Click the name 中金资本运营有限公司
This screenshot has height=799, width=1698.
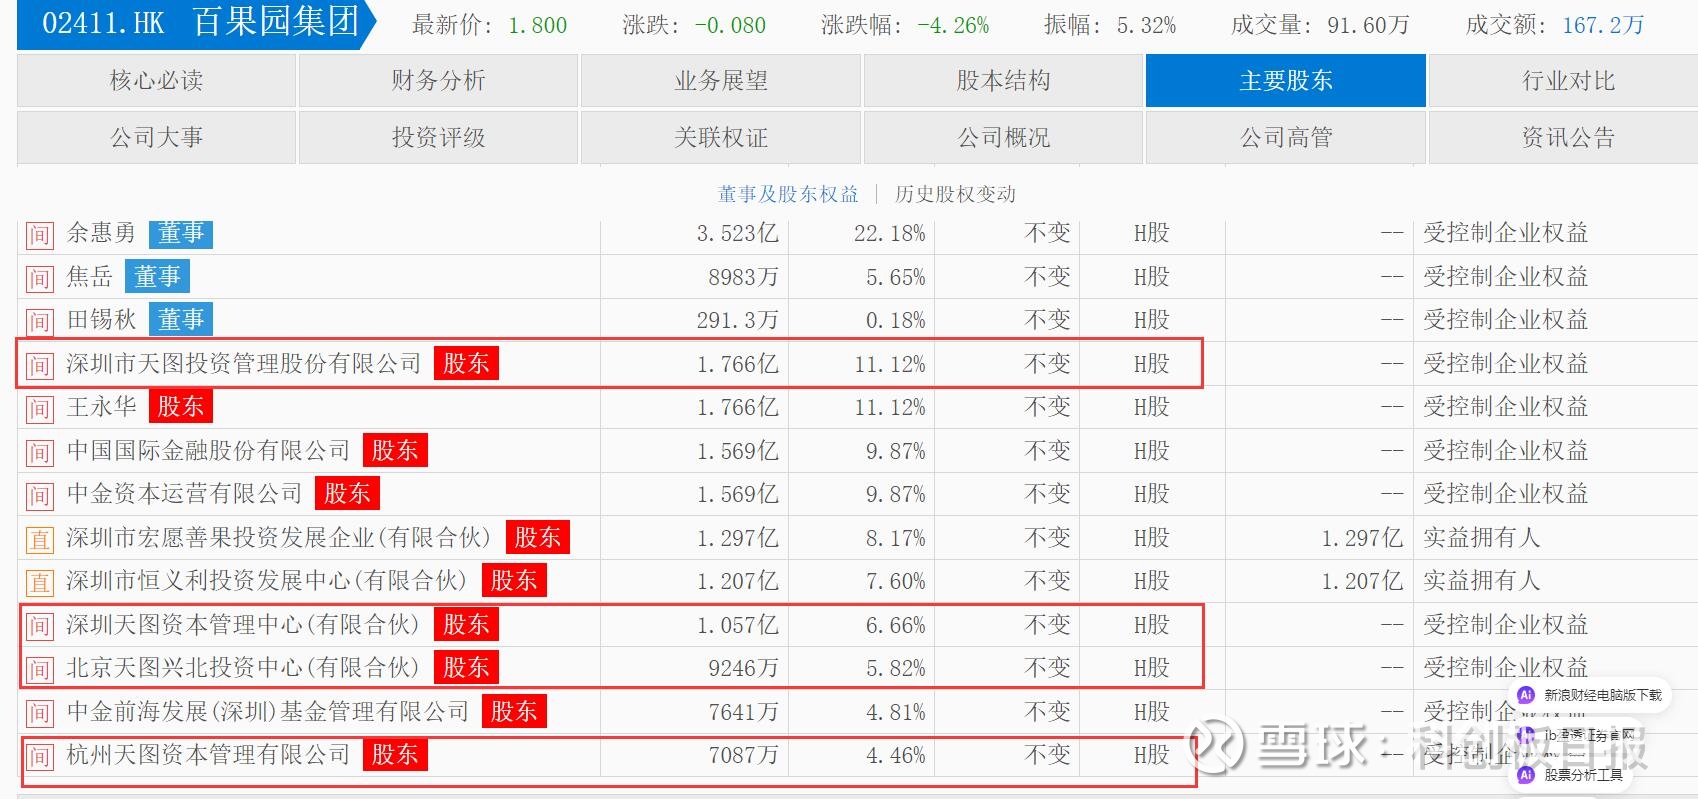184,494
